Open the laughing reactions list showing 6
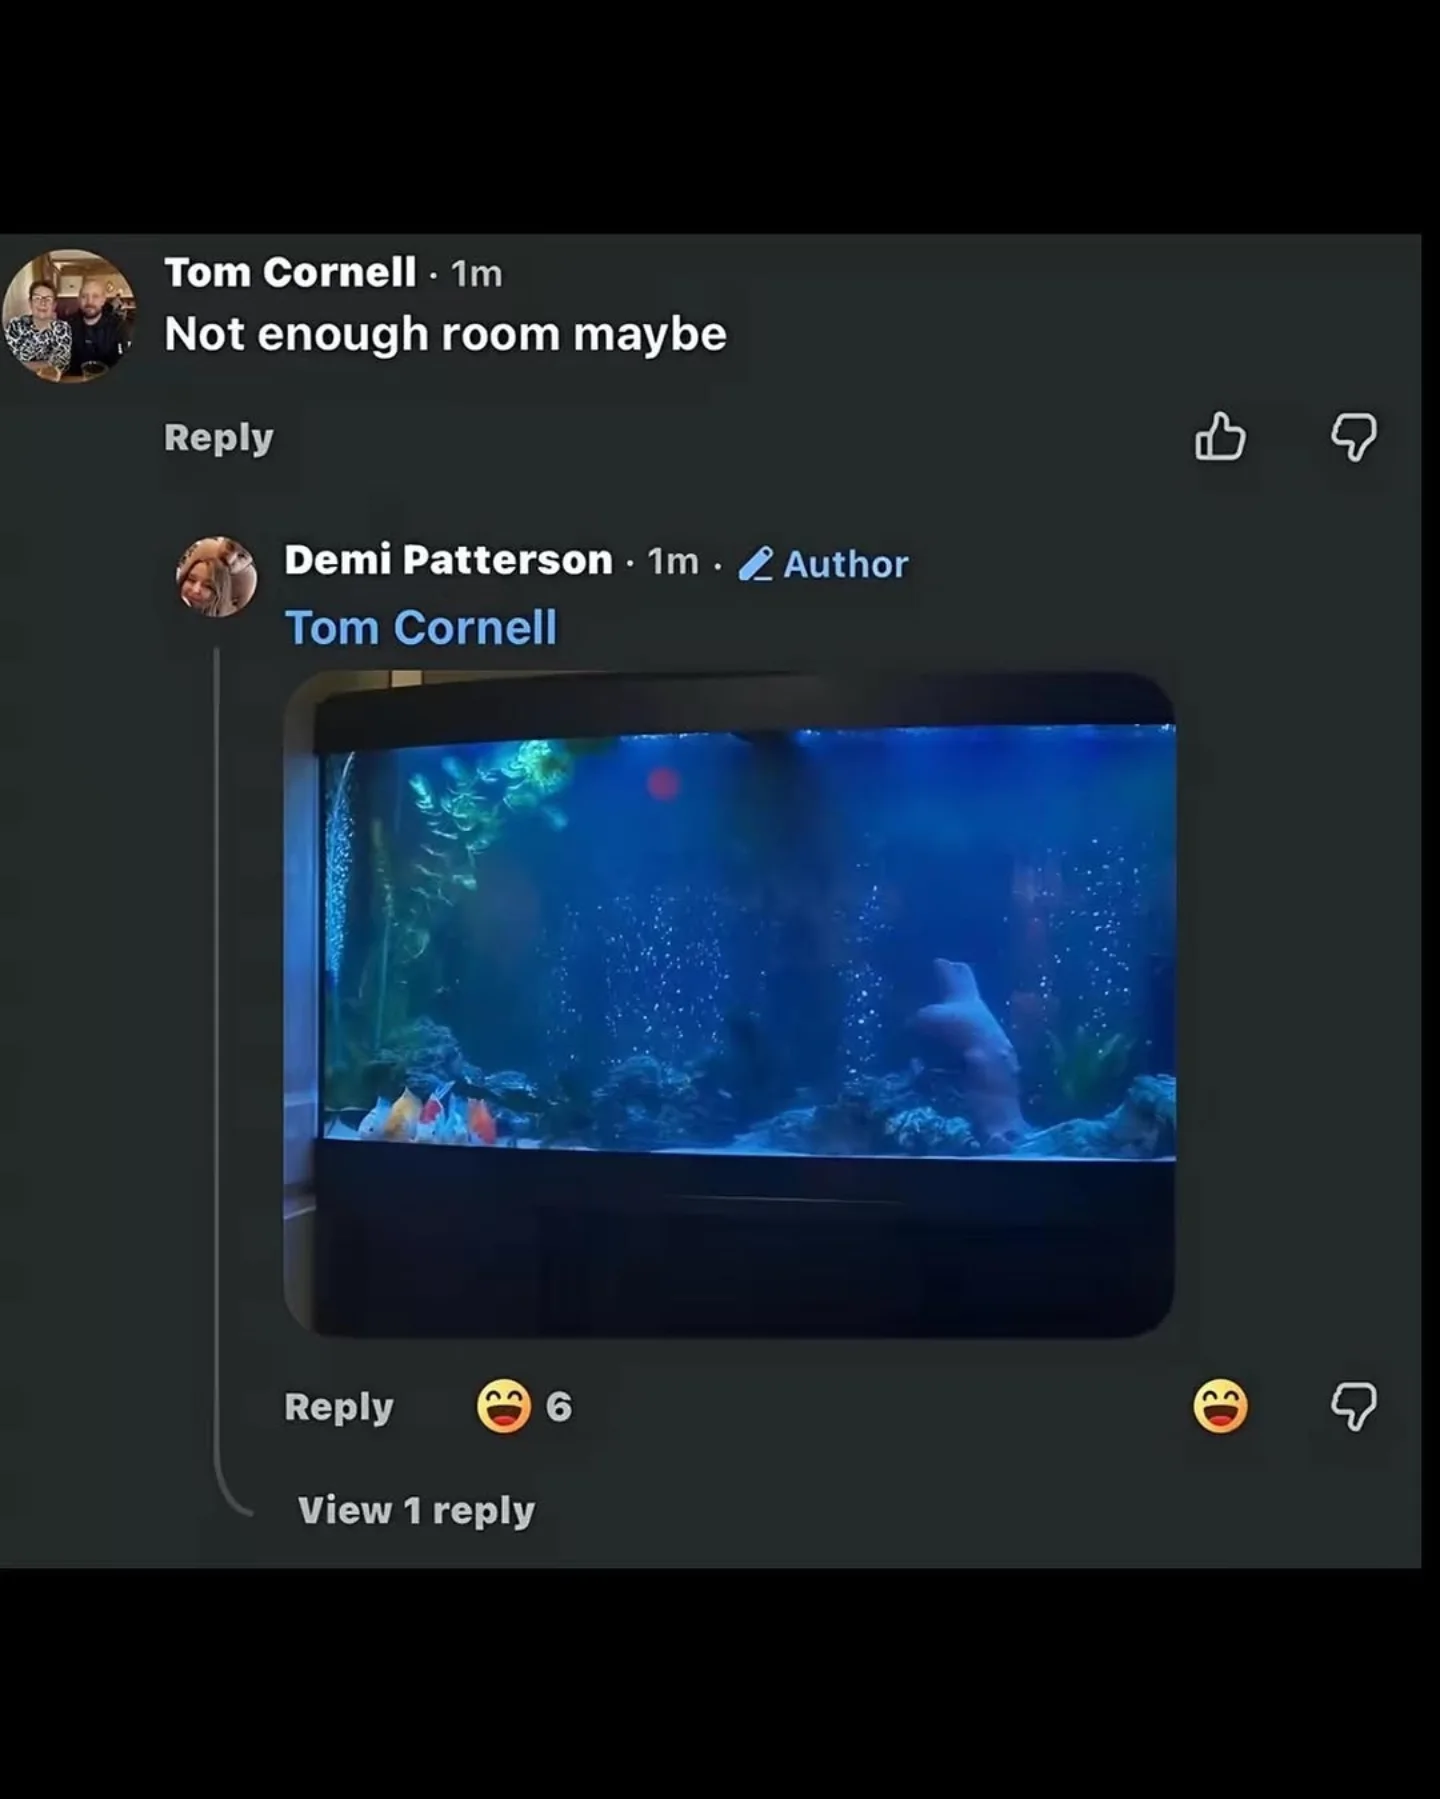This screenshot has height=1799, width=1440. coord(524,1407)
